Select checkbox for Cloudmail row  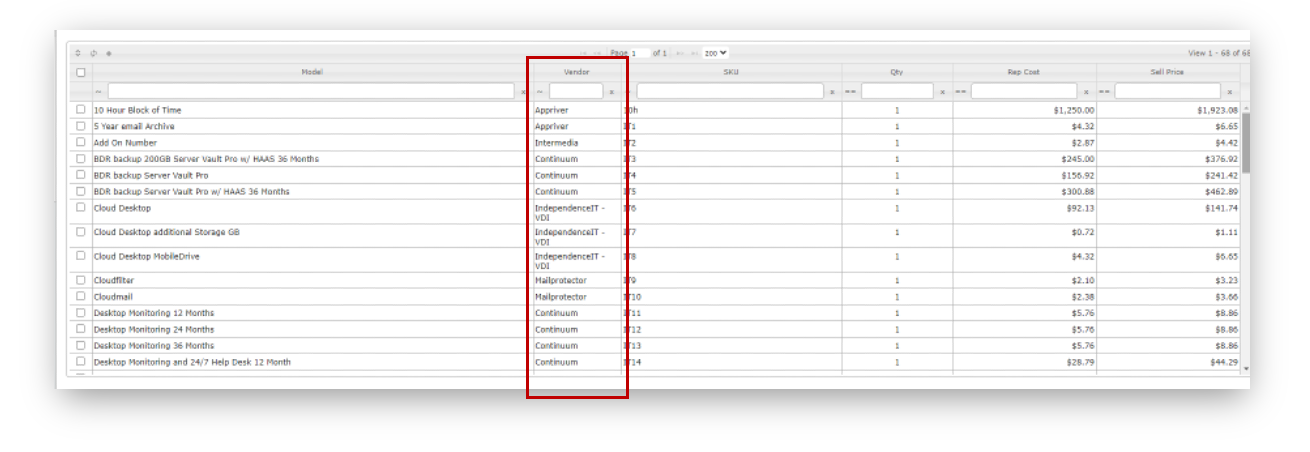coord(81,297)
